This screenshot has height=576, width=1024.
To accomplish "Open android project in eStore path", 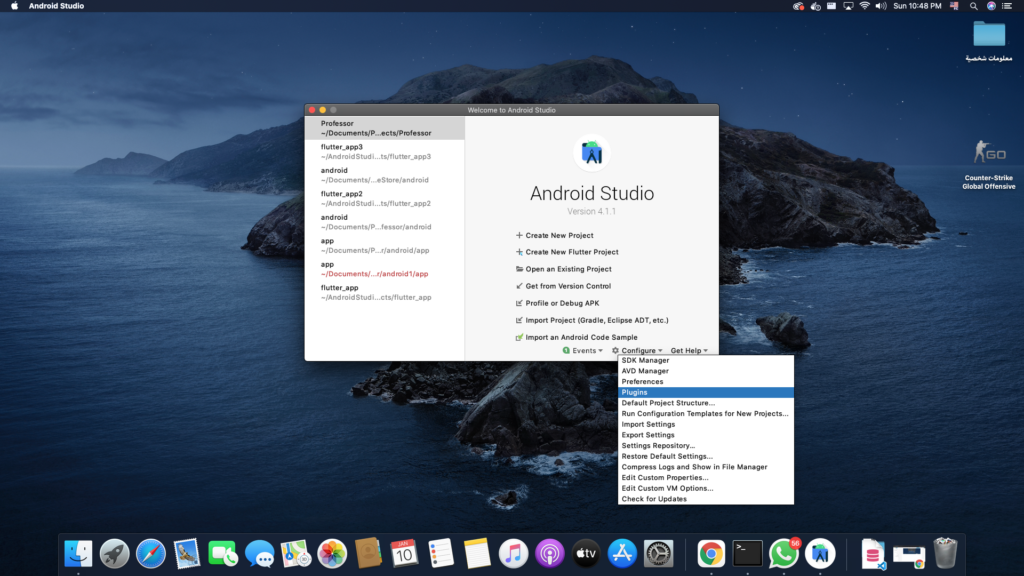I will 385,175.
